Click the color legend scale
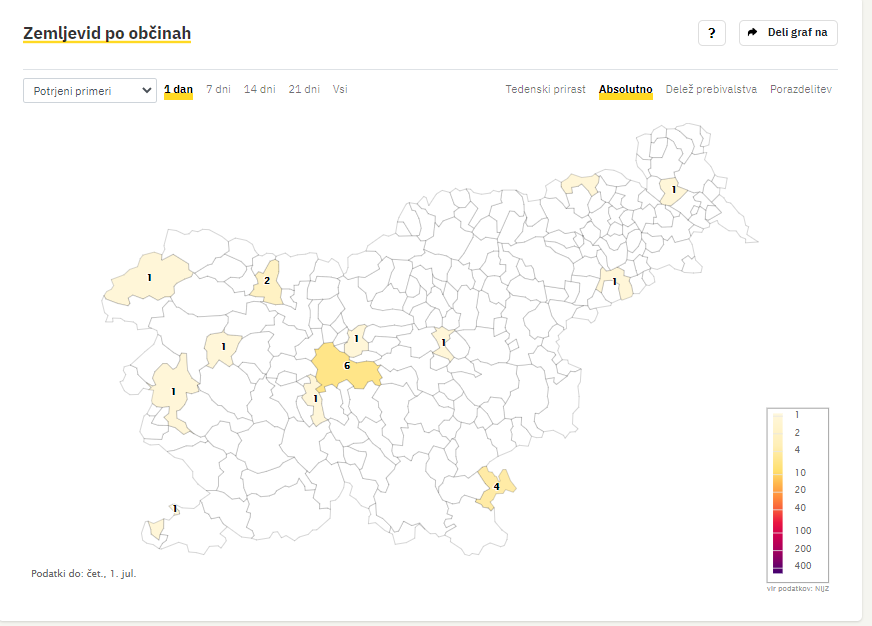The image size is (872, 626). [x=778, y=492]
